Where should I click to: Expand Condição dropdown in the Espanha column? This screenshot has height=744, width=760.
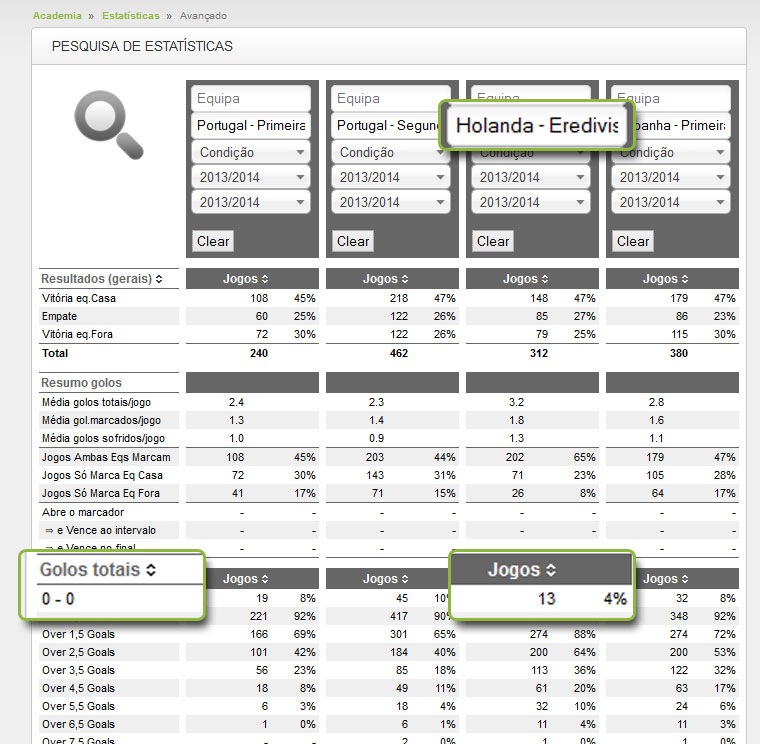click(x=671, y=153)
